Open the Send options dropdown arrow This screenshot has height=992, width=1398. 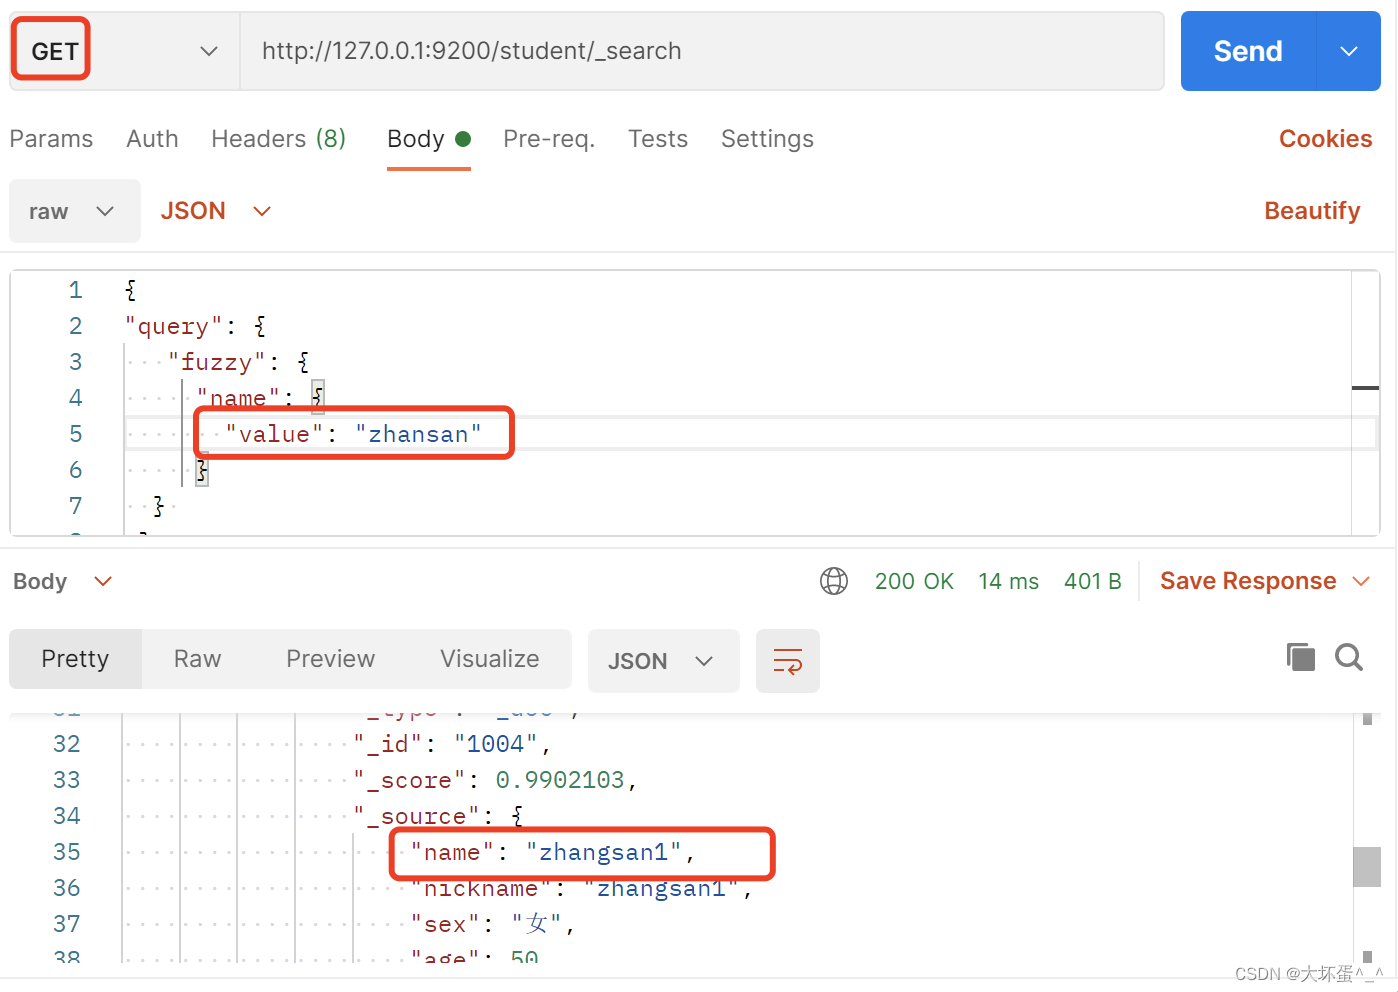(1349, 51)
